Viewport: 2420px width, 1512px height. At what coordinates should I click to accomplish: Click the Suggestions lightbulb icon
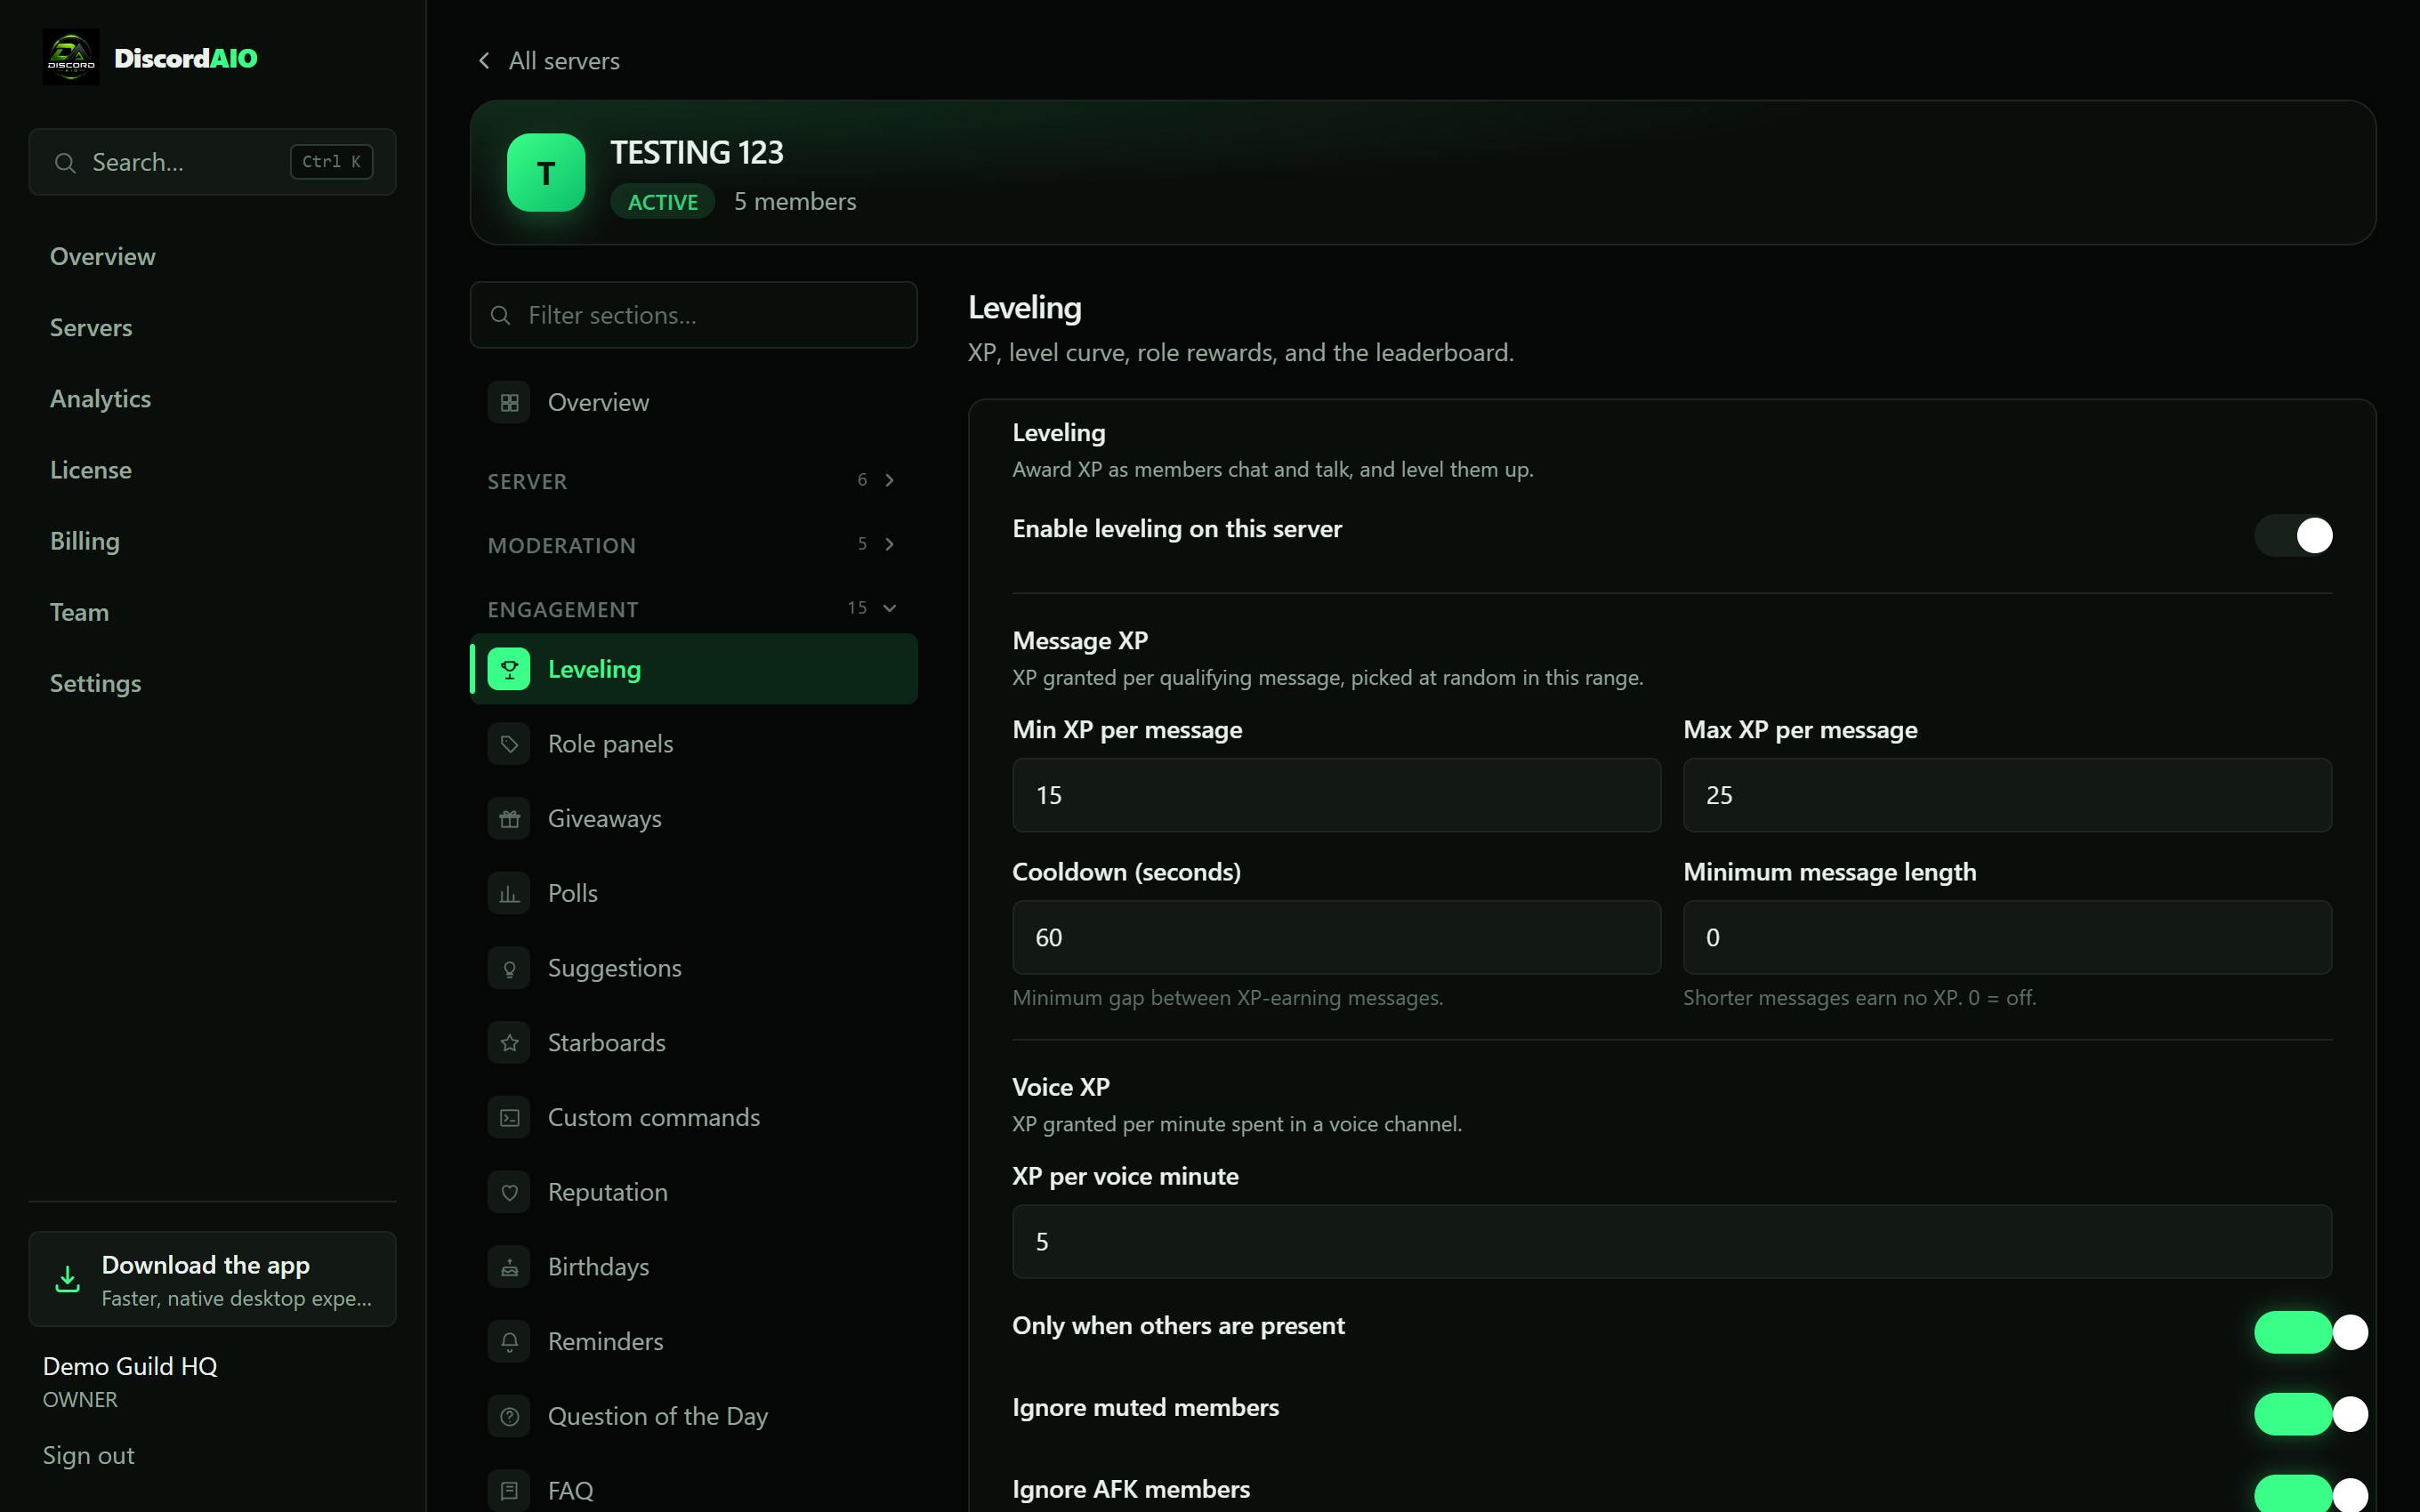click(x=509, y=968)
